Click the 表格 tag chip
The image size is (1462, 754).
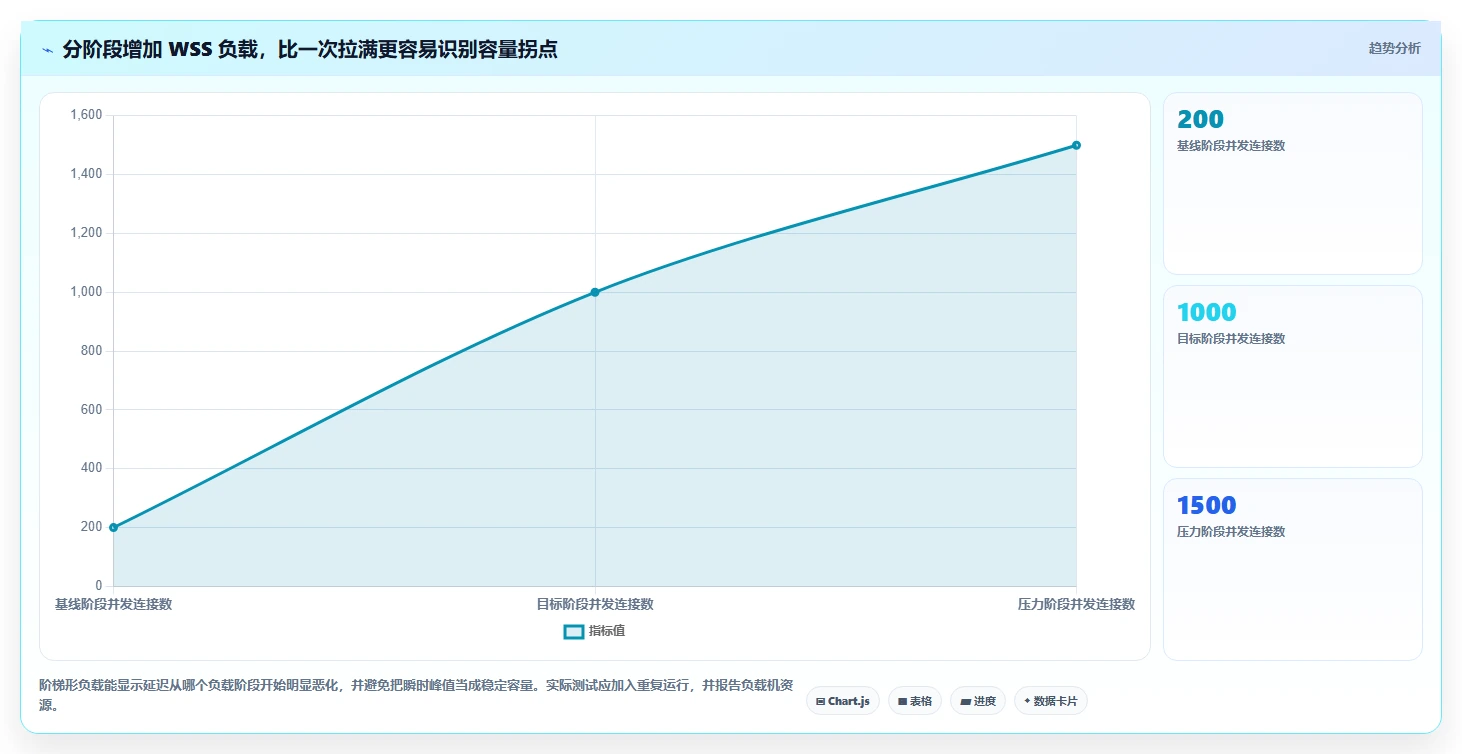point(915,701)
